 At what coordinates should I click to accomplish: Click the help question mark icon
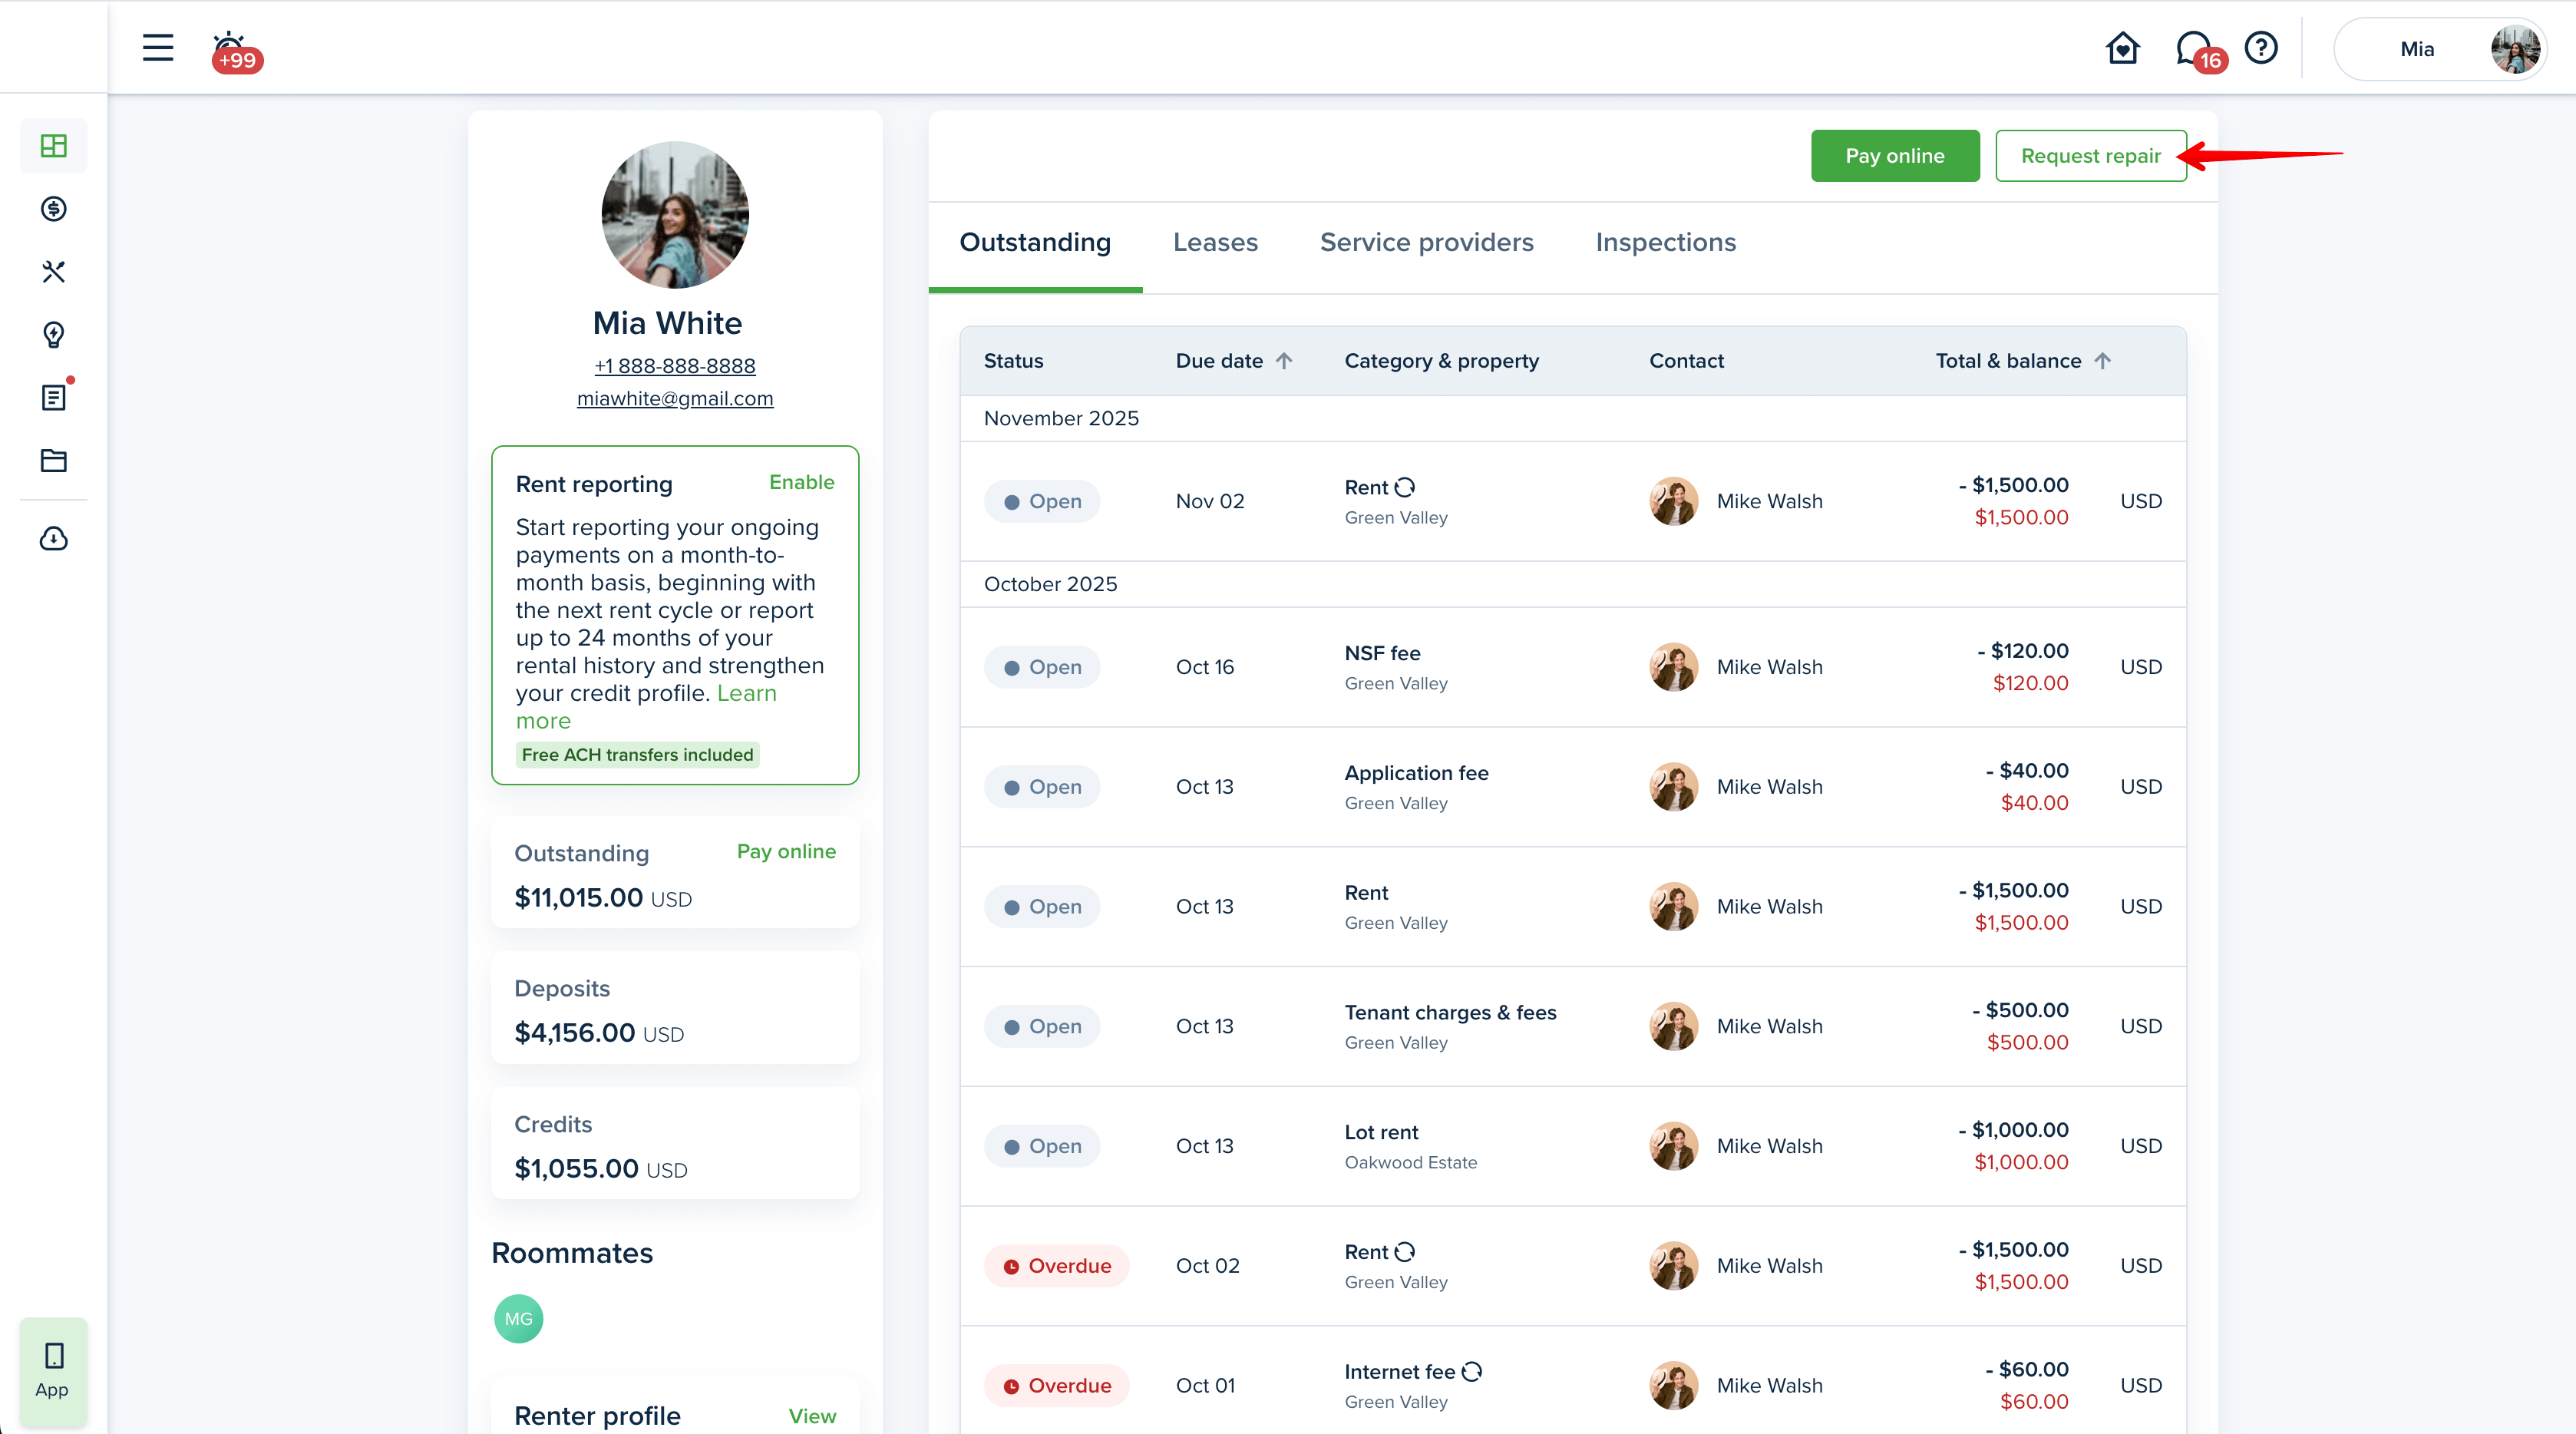(x=2261, y=48)
